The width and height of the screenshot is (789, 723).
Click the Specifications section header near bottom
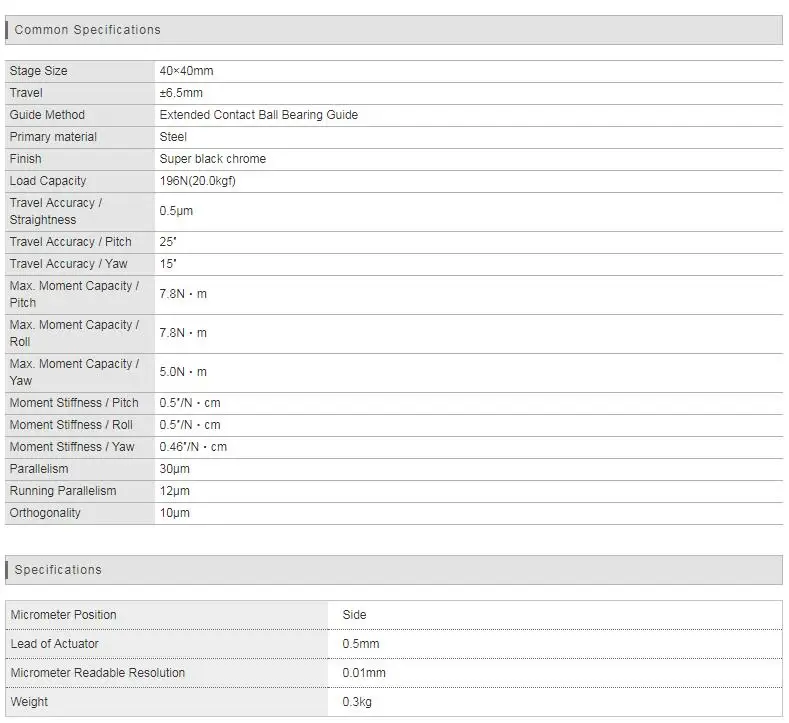(58, 570)
